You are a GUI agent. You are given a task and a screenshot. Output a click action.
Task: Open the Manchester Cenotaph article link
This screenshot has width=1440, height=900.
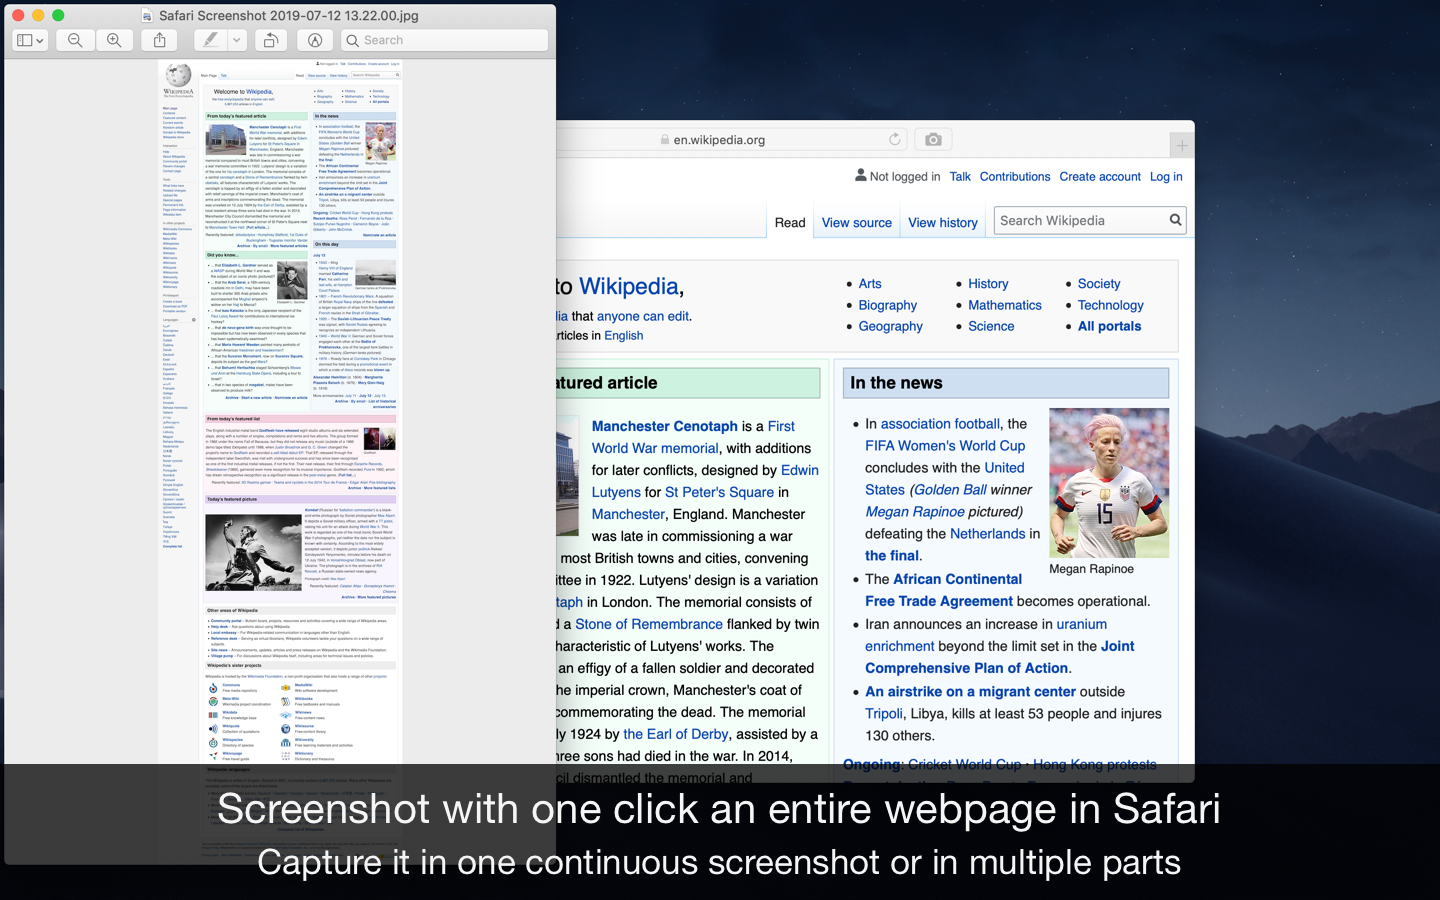(x=665, y=426)
